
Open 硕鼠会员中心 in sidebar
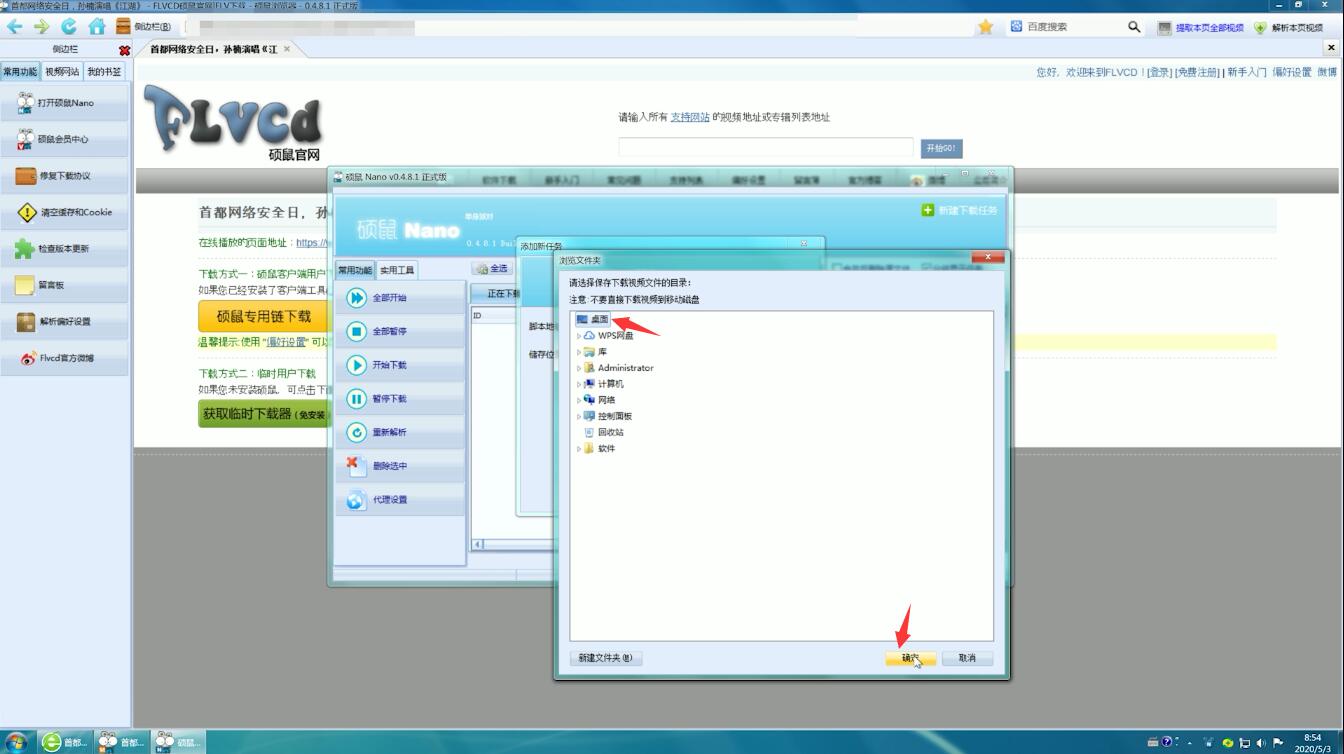point(65,139)
